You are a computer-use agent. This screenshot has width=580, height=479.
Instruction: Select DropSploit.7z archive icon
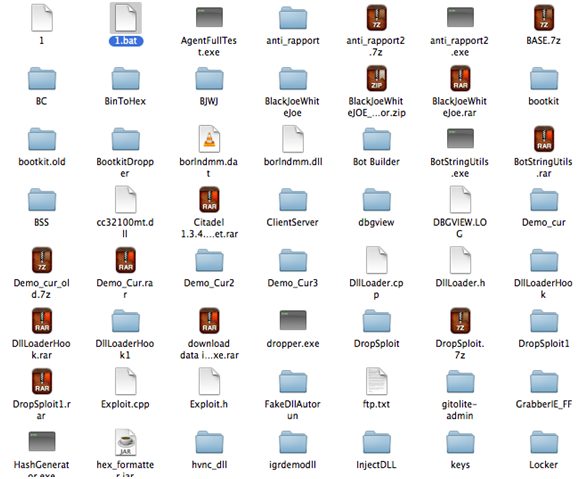(x=460, y=321)
